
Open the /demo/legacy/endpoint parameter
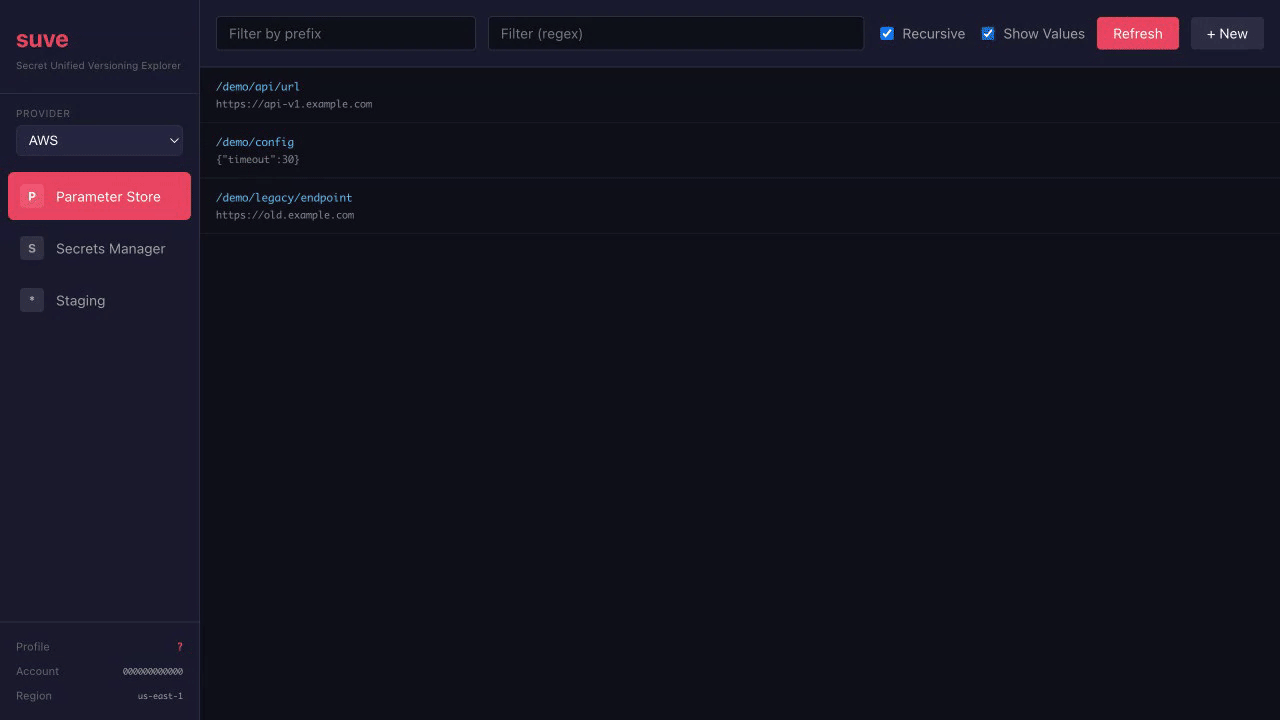pos(740,206)
